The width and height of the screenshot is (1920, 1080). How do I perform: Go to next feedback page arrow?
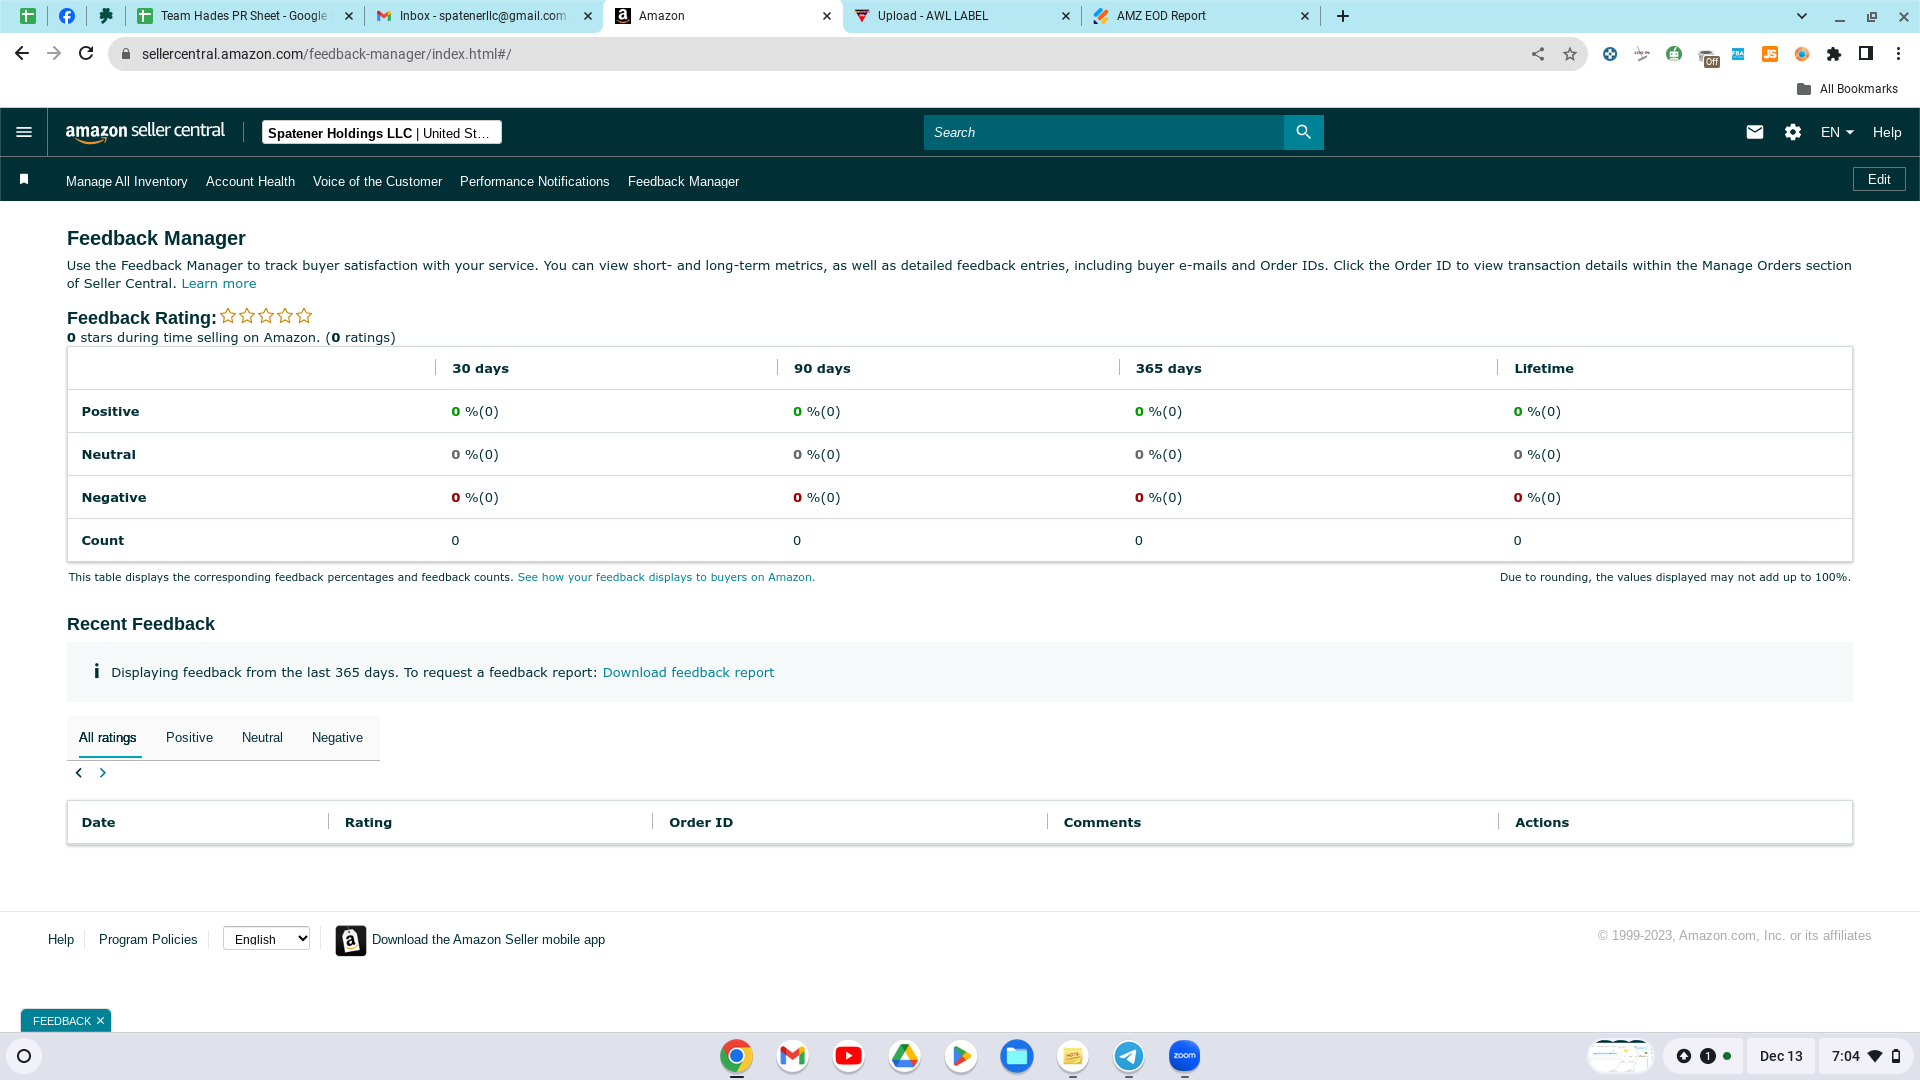click(102, 773)
